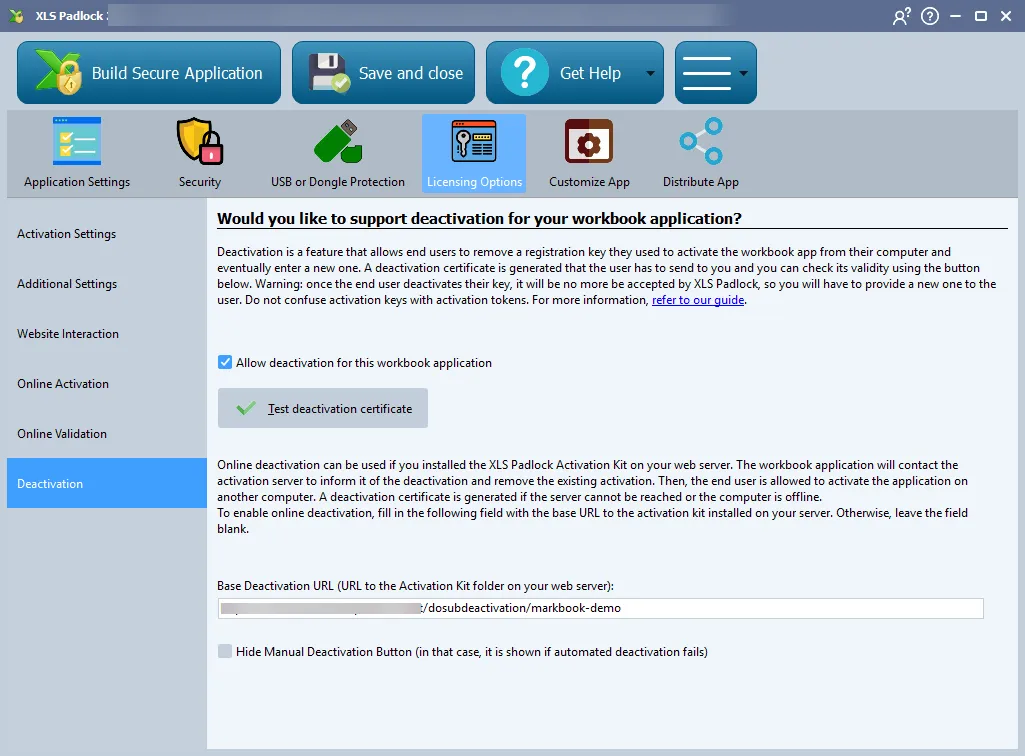Click the Base Deactivation URL input field
The height and width of the screenshot is (756, 1025).
600,608
